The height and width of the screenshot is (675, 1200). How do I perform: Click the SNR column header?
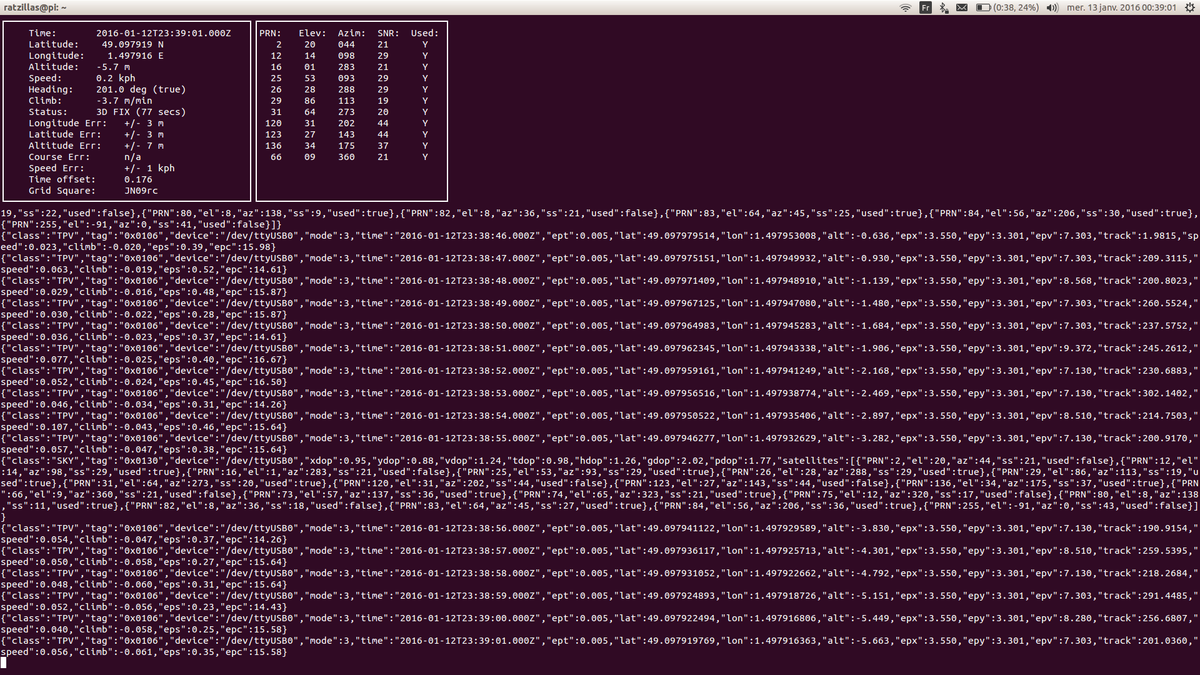[387, 33]
